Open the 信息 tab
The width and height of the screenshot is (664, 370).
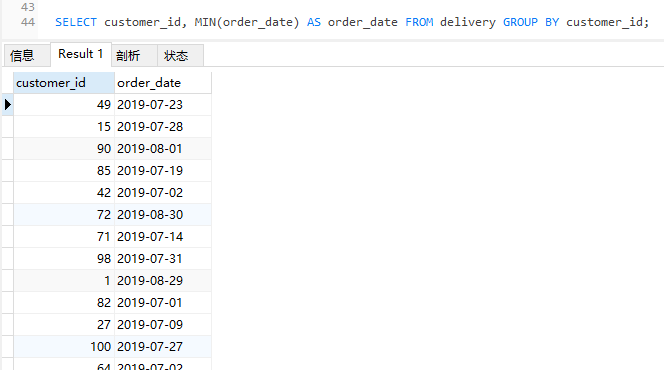(26, 55)
